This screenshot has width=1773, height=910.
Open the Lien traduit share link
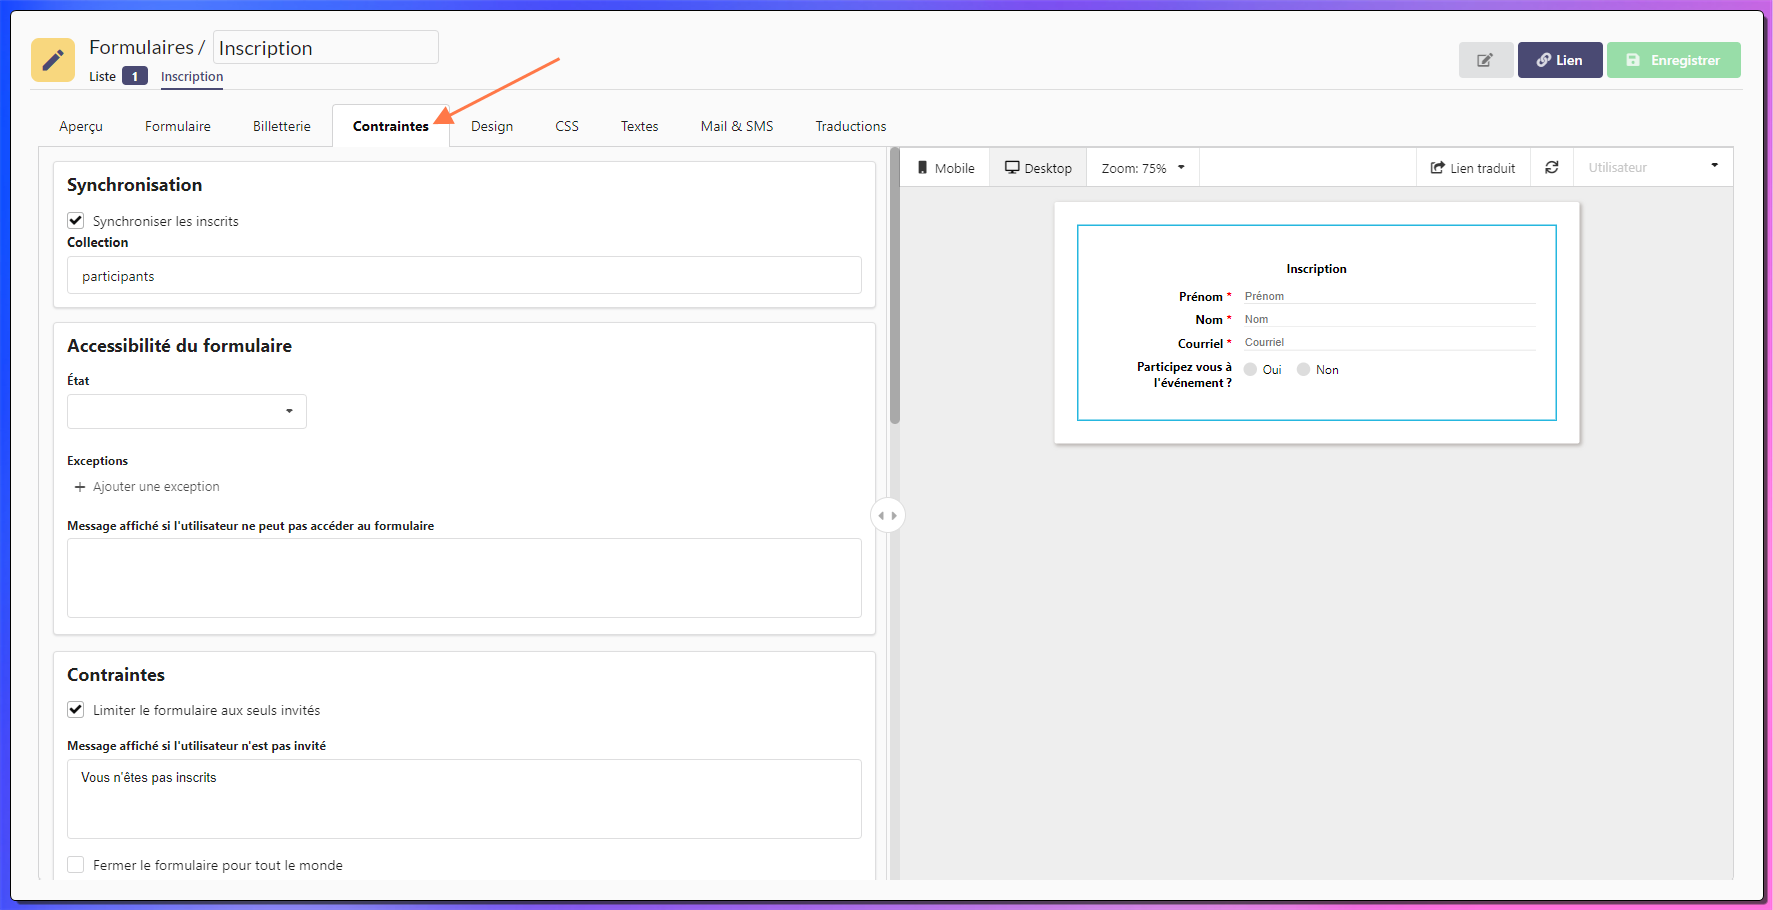pyautogui.click(x=1473, y=168)
